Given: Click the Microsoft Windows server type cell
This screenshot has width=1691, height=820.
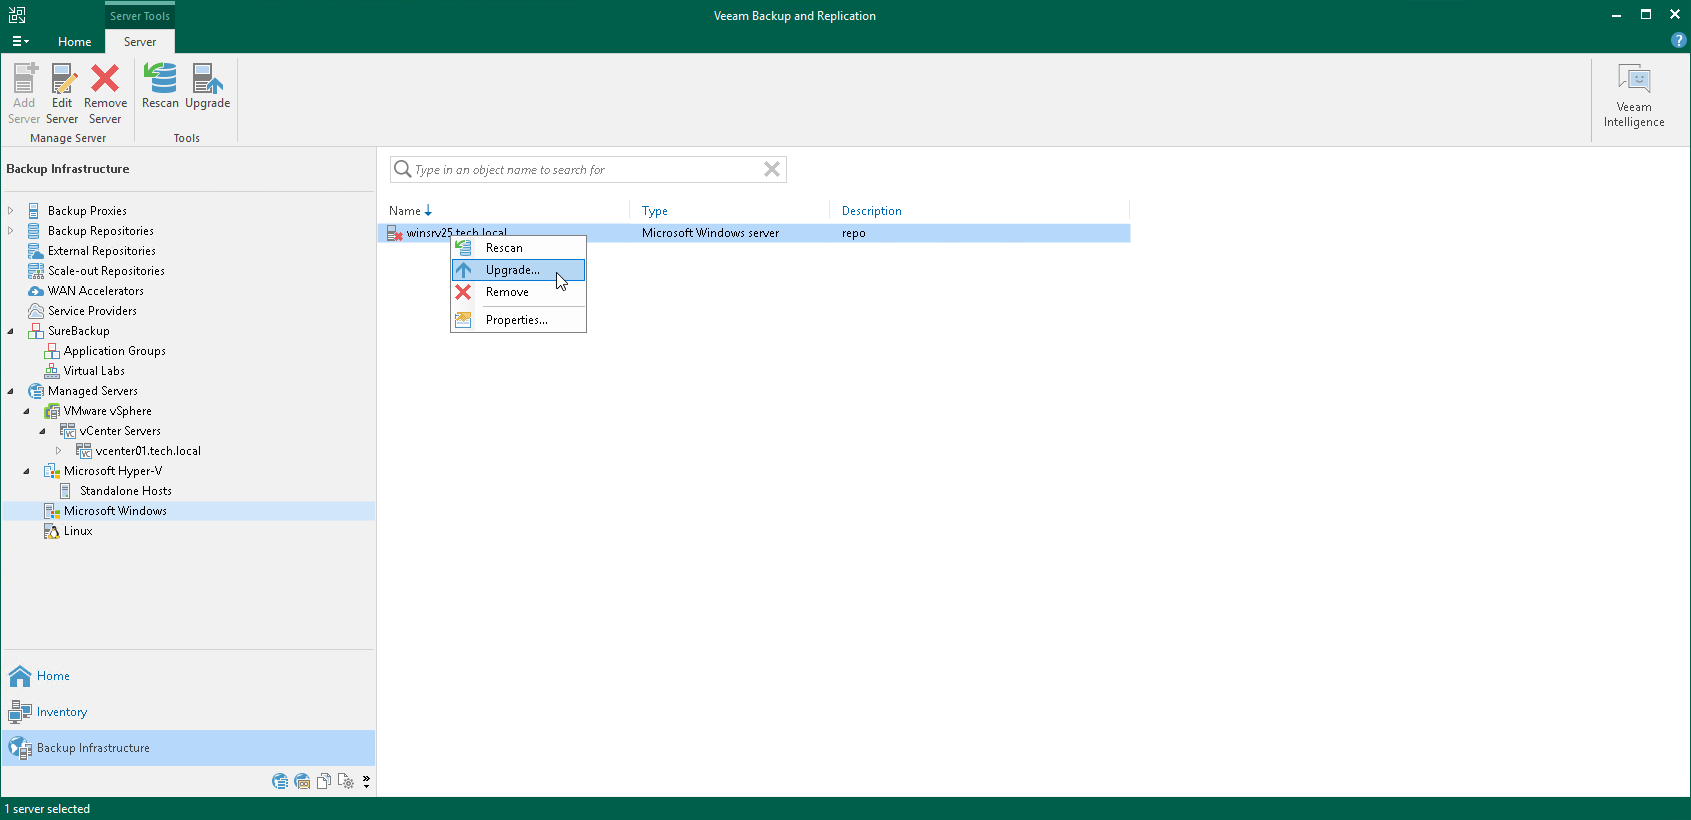Looking at the screenshot, I should click(x=710, y=233).
